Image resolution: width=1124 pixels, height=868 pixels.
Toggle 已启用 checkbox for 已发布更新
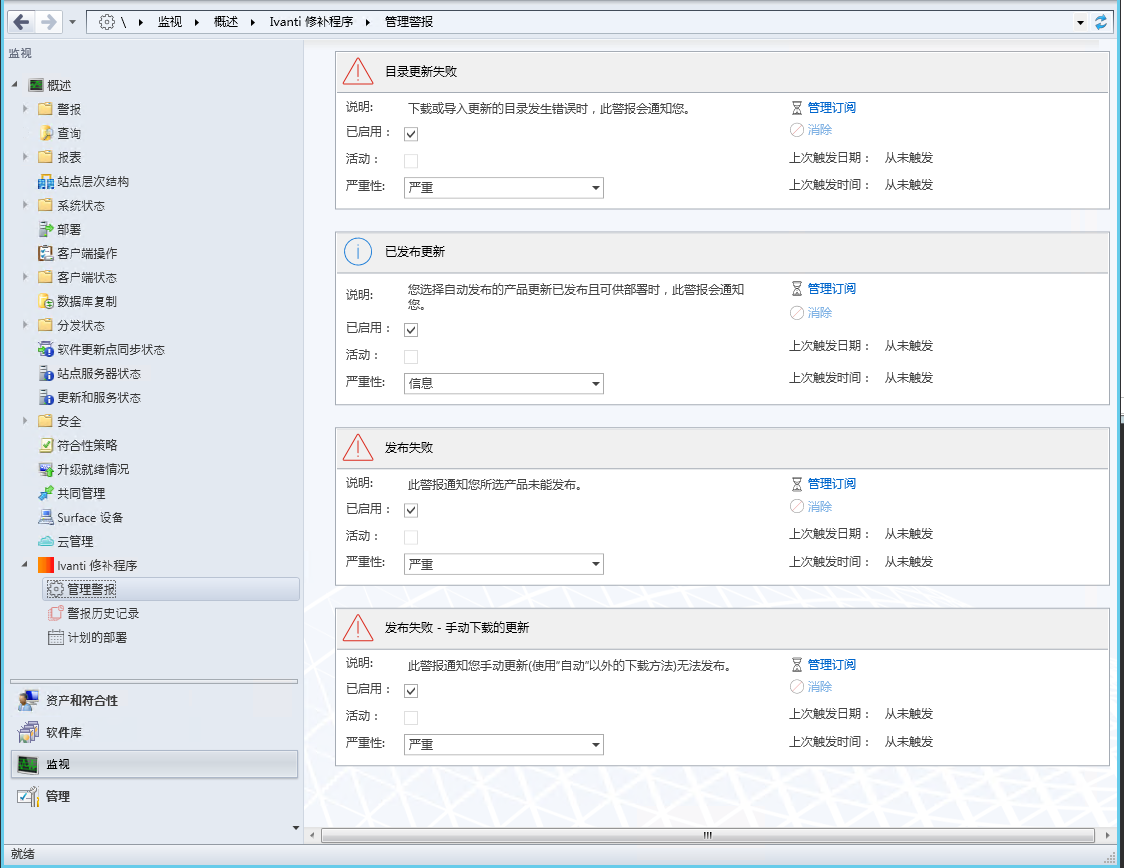pyautogui.click(x=411, y=330)
